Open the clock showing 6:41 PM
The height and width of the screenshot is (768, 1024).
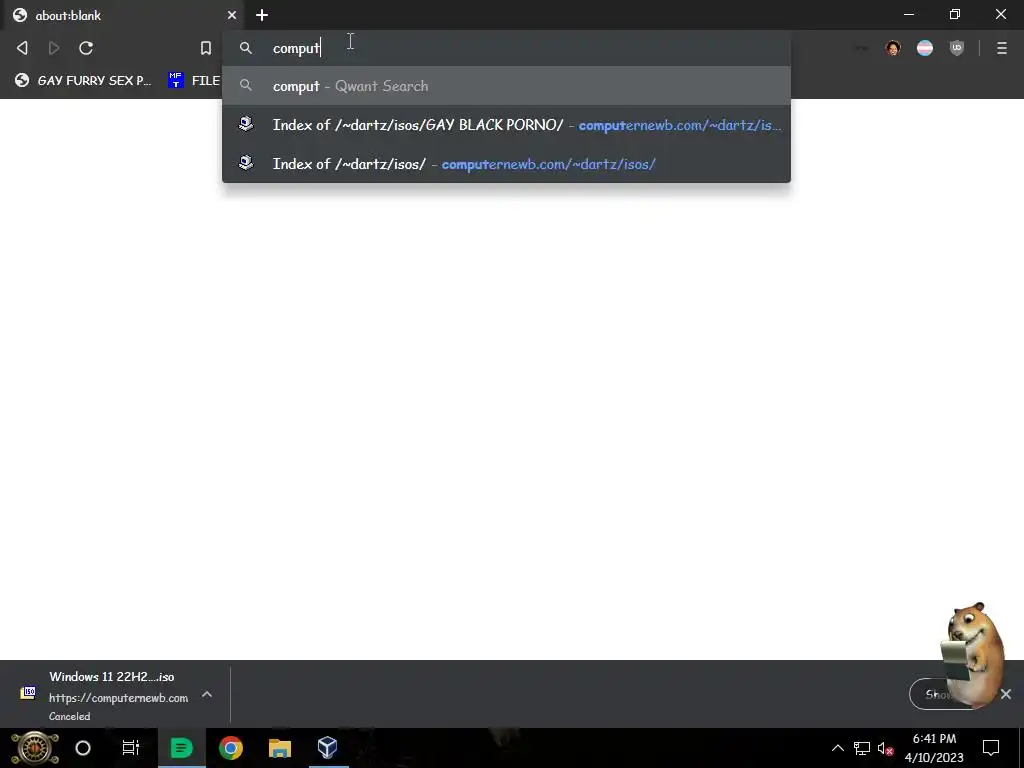pyautogui.click(x=934, y=748)
